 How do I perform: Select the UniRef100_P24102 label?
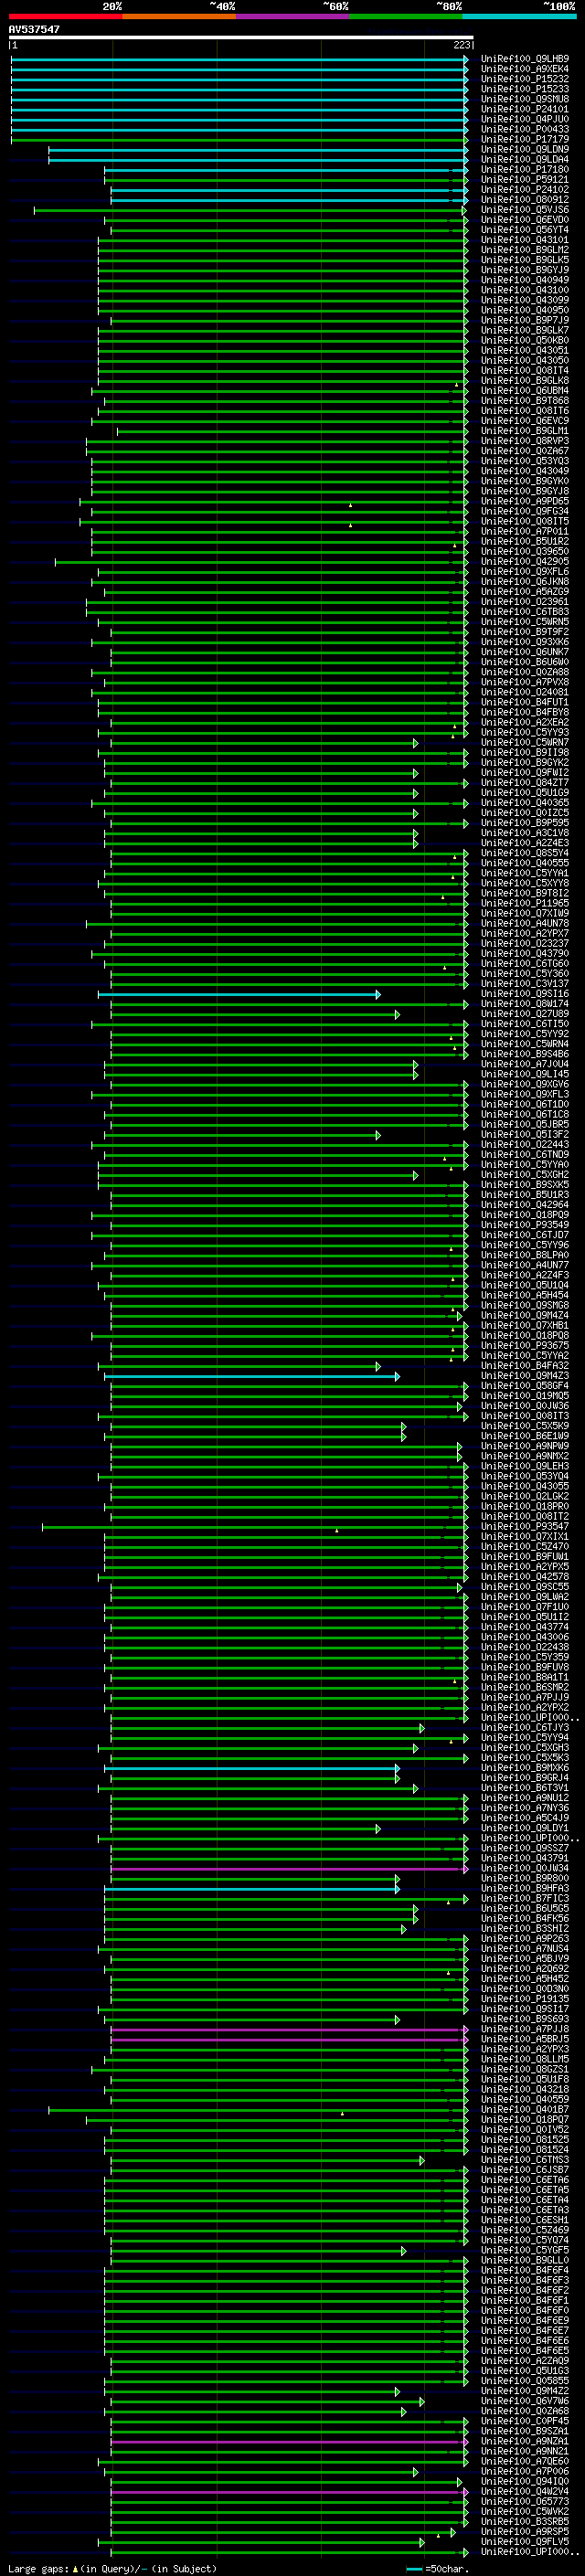[x=525, y=190]
